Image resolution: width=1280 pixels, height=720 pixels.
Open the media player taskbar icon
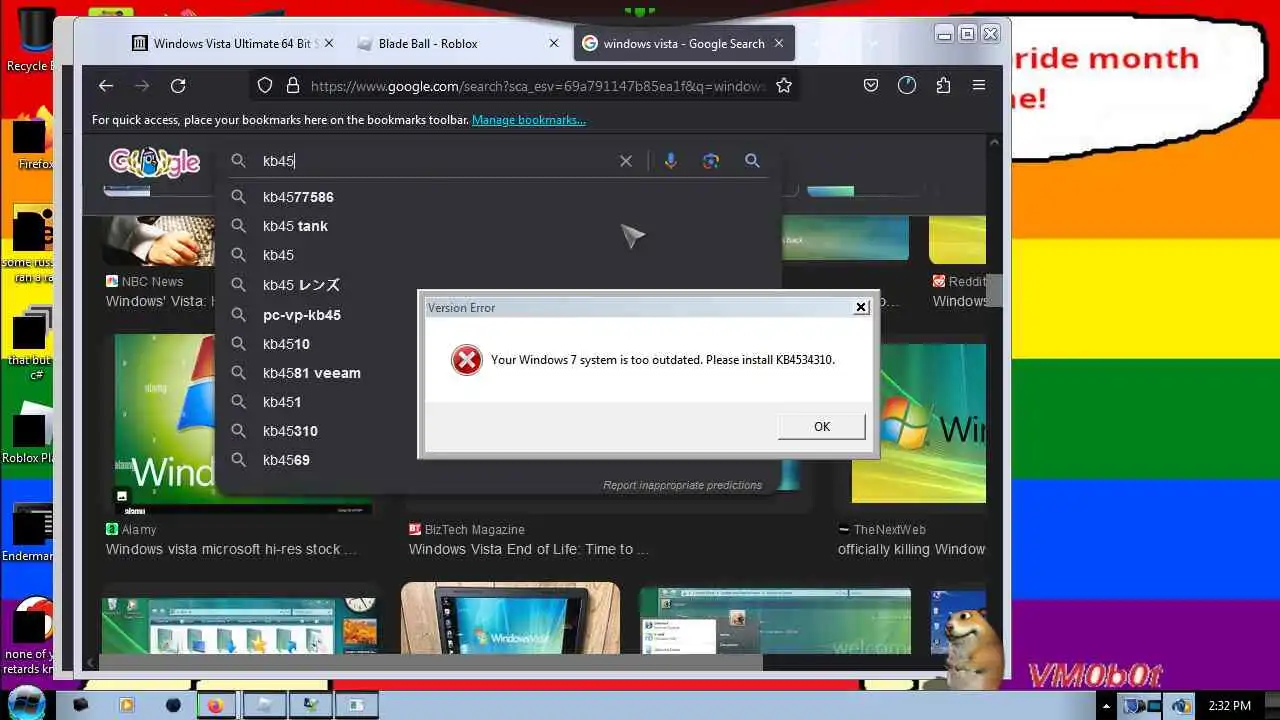(x=127, y=705)
